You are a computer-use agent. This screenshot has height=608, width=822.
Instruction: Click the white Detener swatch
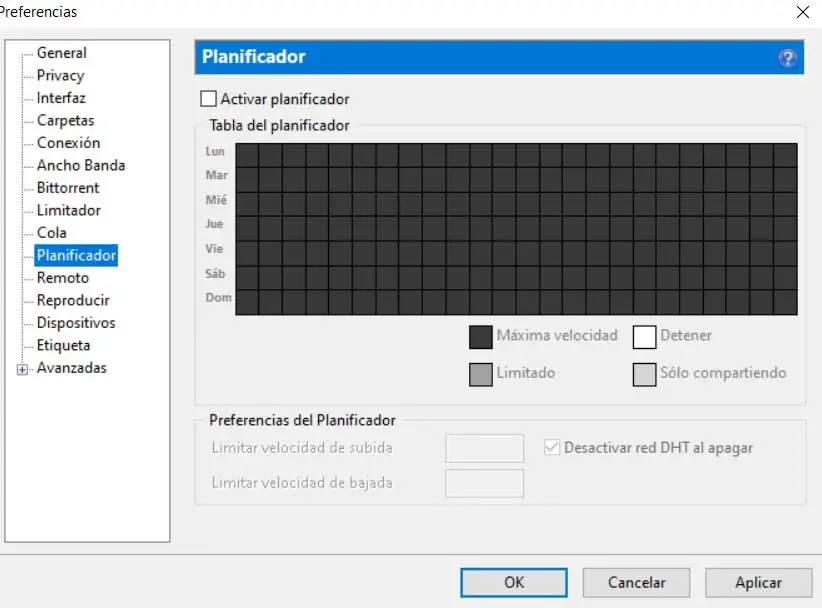coord(644,337)
